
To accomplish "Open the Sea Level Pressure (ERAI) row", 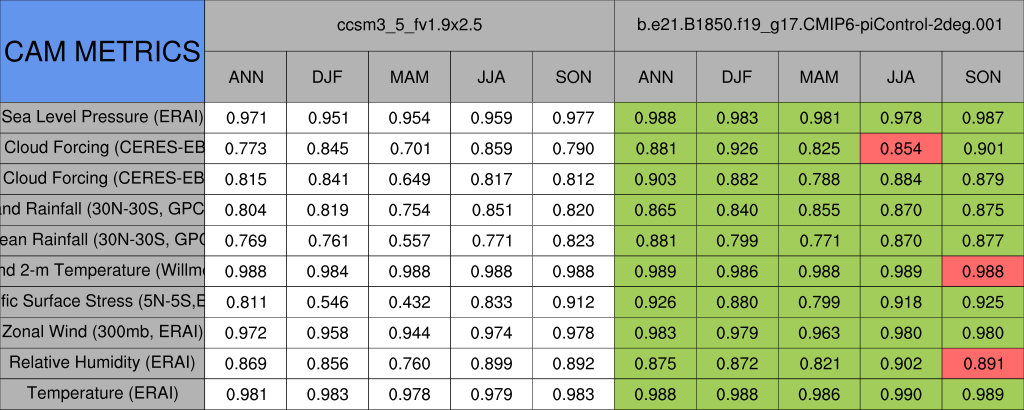I will point(102,117).
